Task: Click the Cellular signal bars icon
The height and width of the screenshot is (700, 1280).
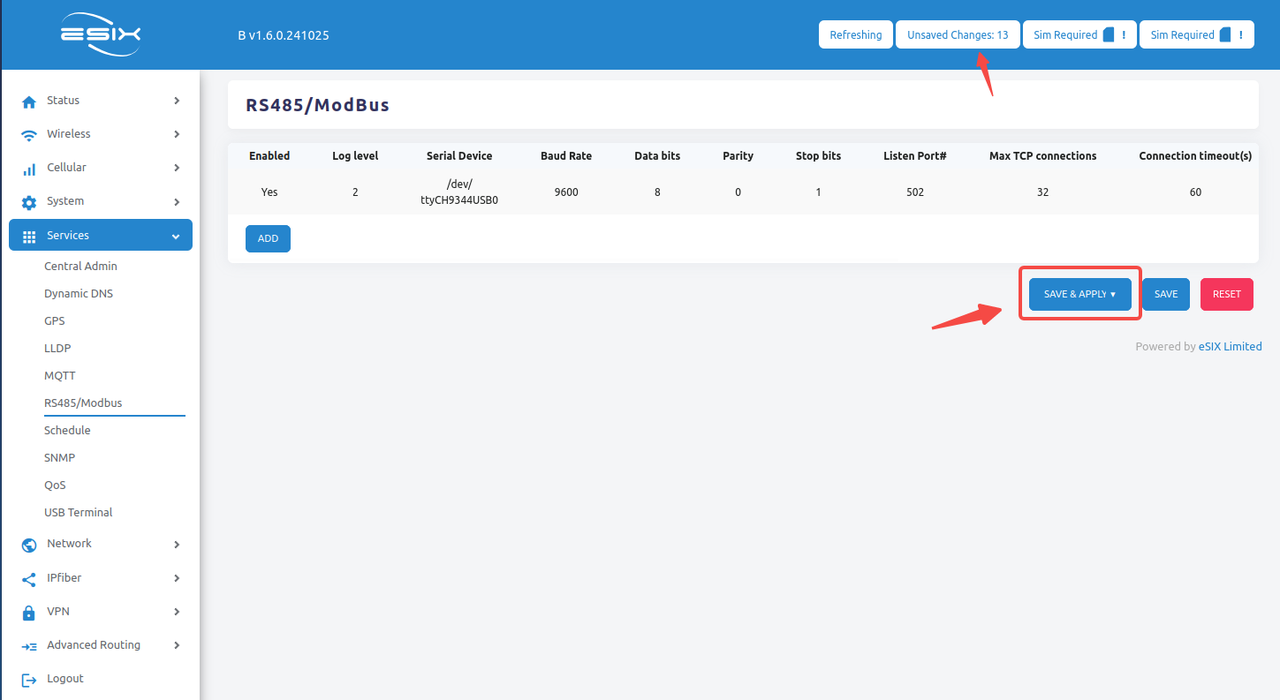Action: coord(29,169)
